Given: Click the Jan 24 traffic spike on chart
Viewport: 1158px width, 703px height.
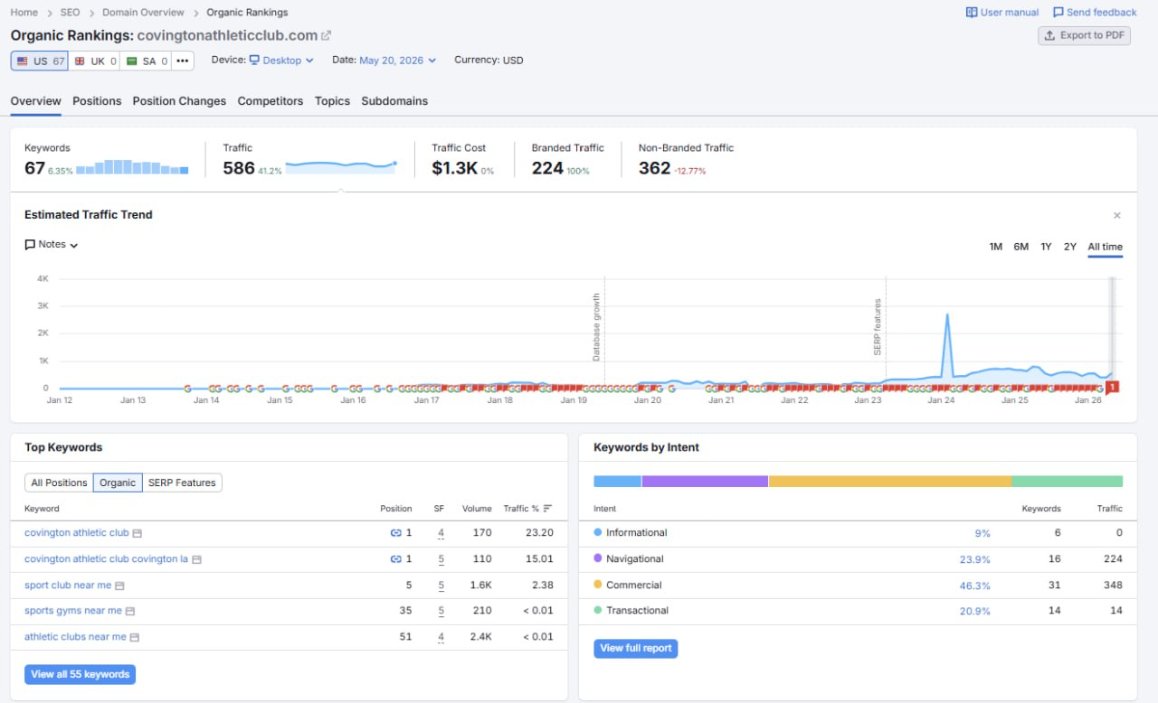Looking at the screenshot, I should pos(947,316).
